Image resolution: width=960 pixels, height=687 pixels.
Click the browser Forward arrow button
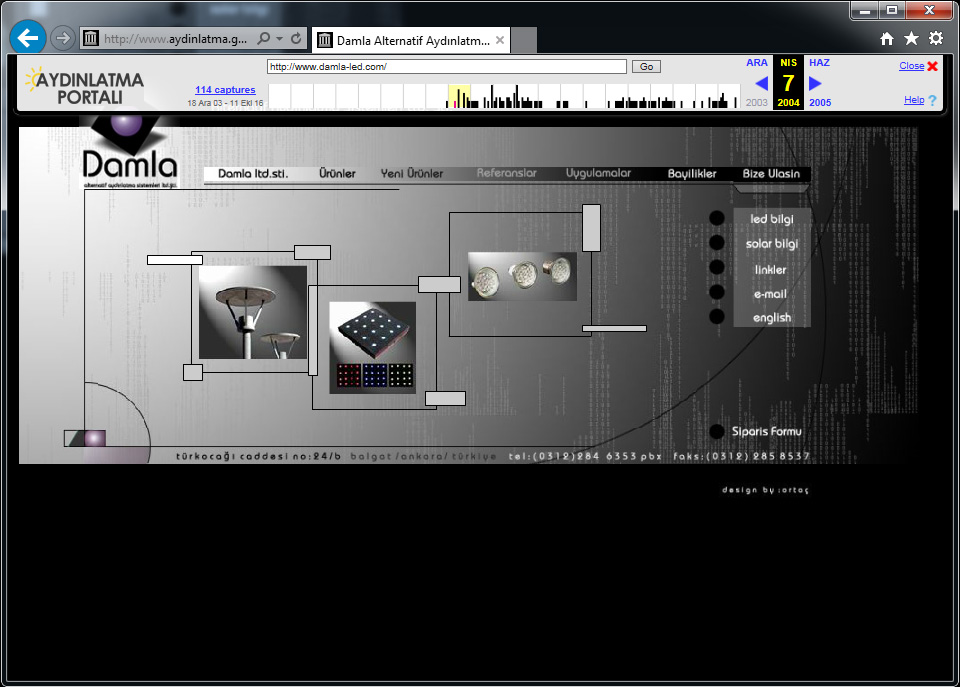[x=62, y=38]
